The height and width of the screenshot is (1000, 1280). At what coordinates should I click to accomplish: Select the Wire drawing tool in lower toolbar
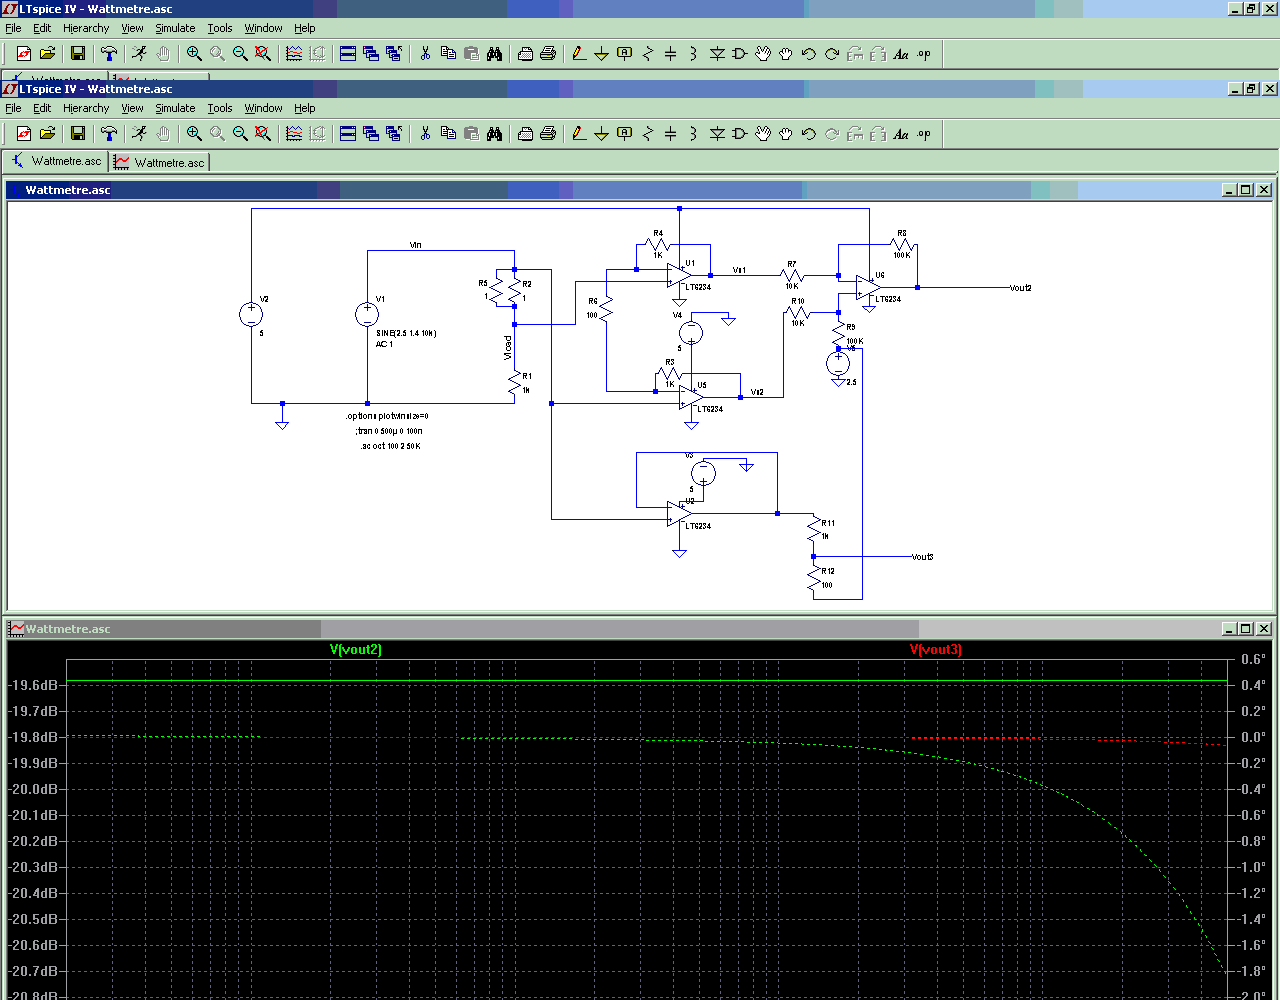[x=579, y=134]
